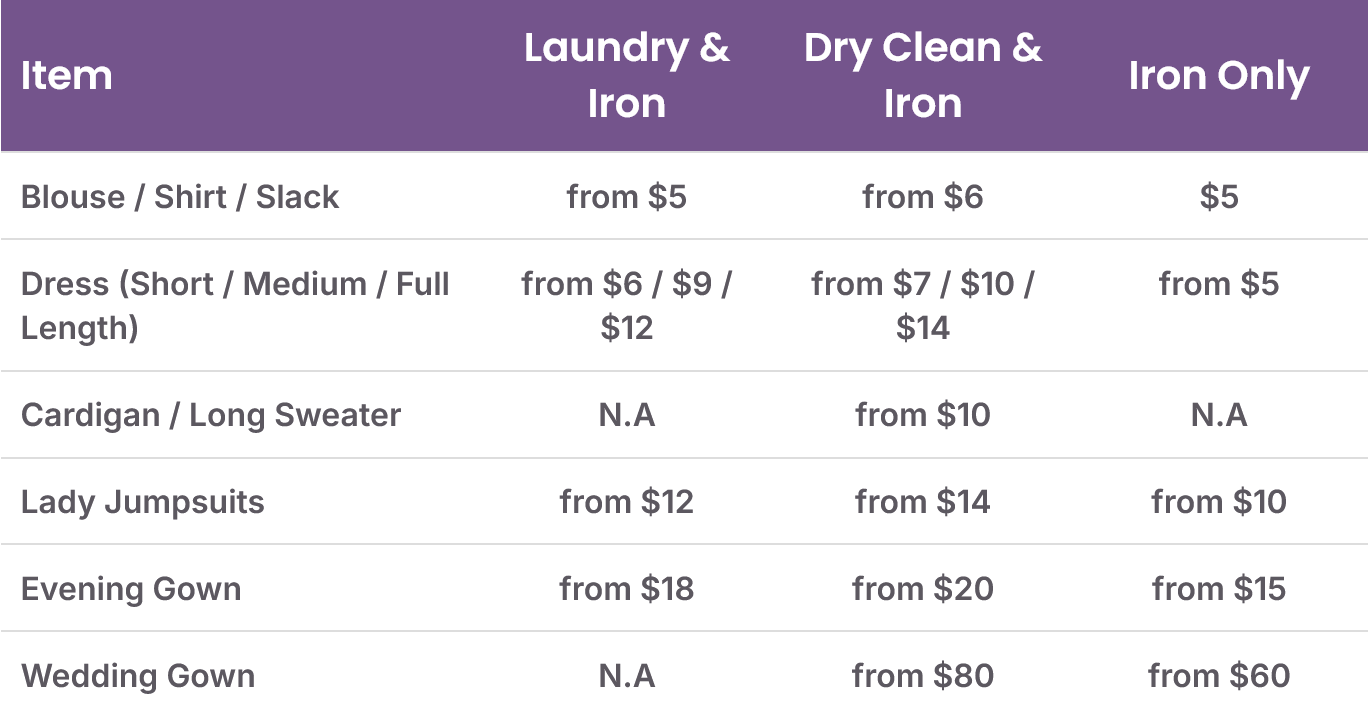This screenshot has height=718, width=1368.
Task: Select the Wedding Gown row label
Action: (138, 676)
